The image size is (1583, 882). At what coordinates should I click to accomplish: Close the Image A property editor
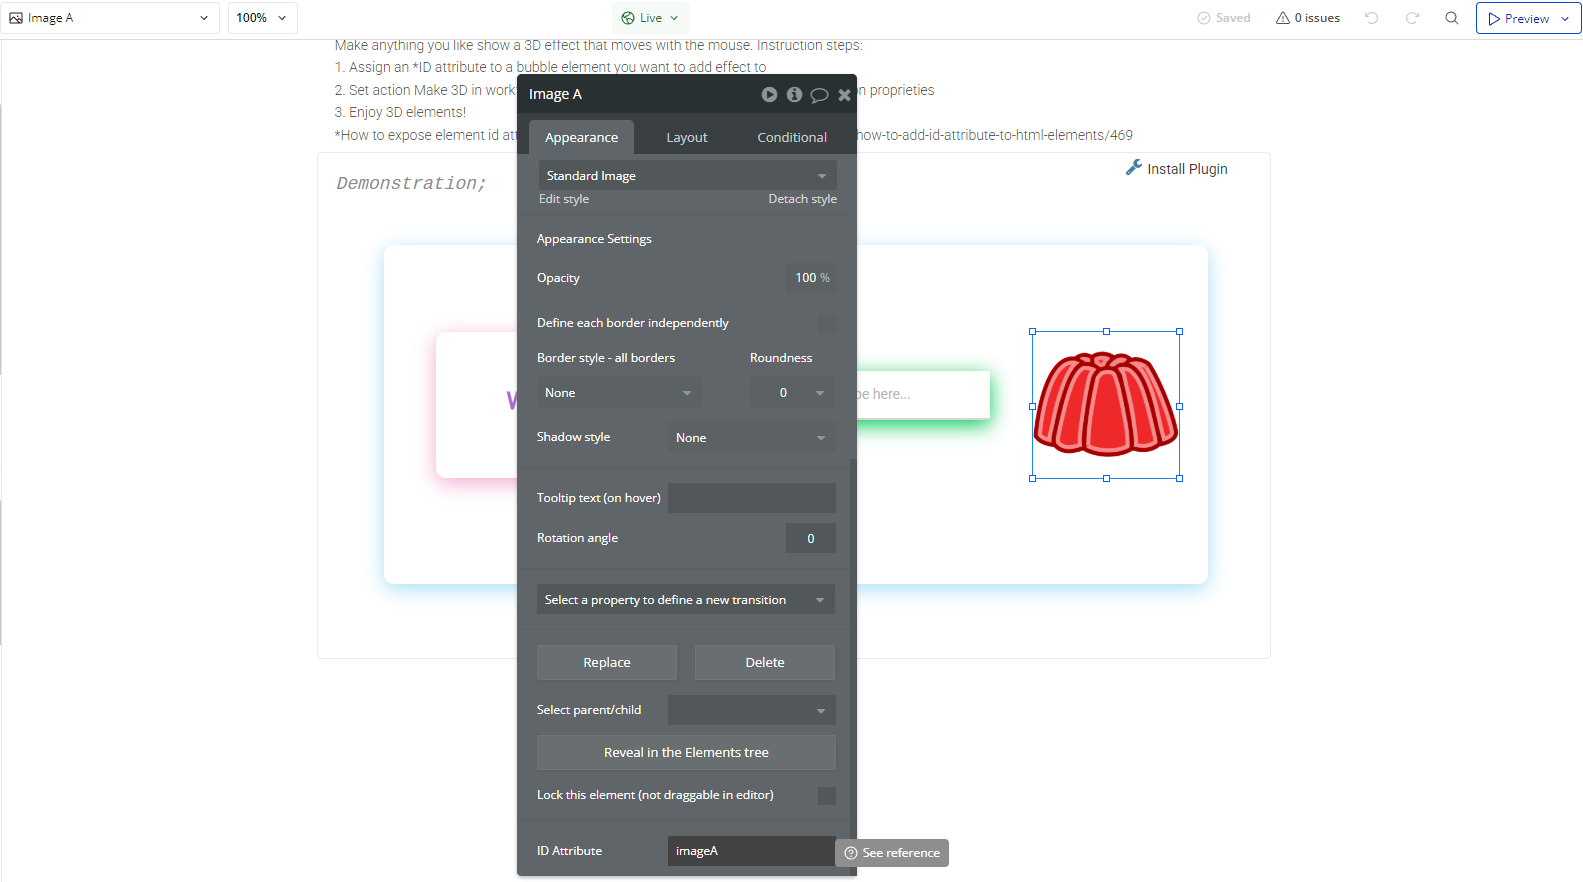[x=844, y=95]
